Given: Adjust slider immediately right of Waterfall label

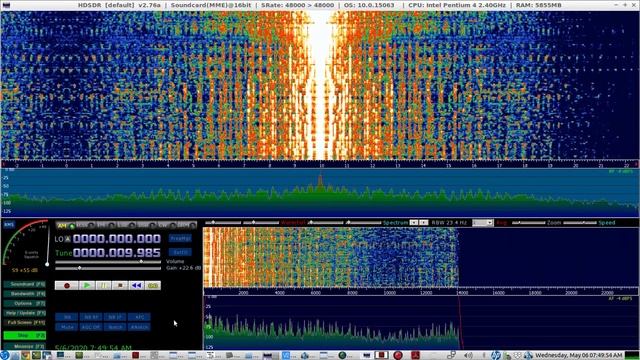Looking at the screenshot, I should (x=327, y=223).
